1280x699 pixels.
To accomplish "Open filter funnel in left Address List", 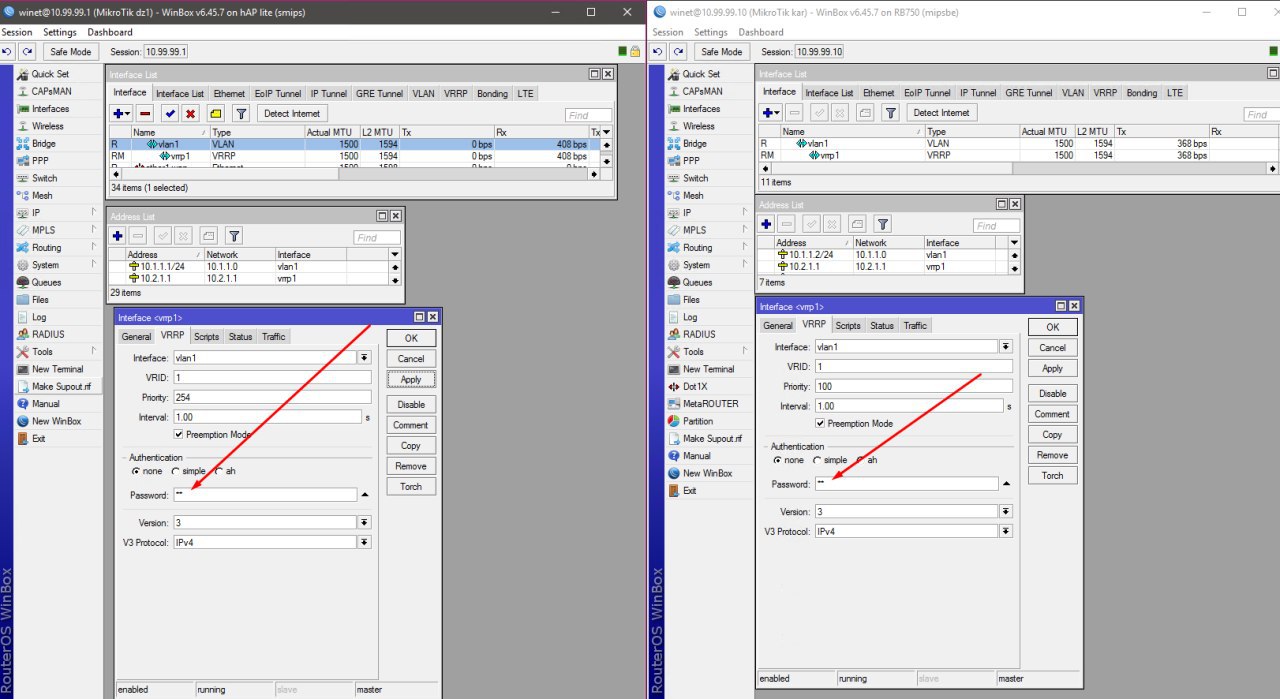I will click(233, 236).
